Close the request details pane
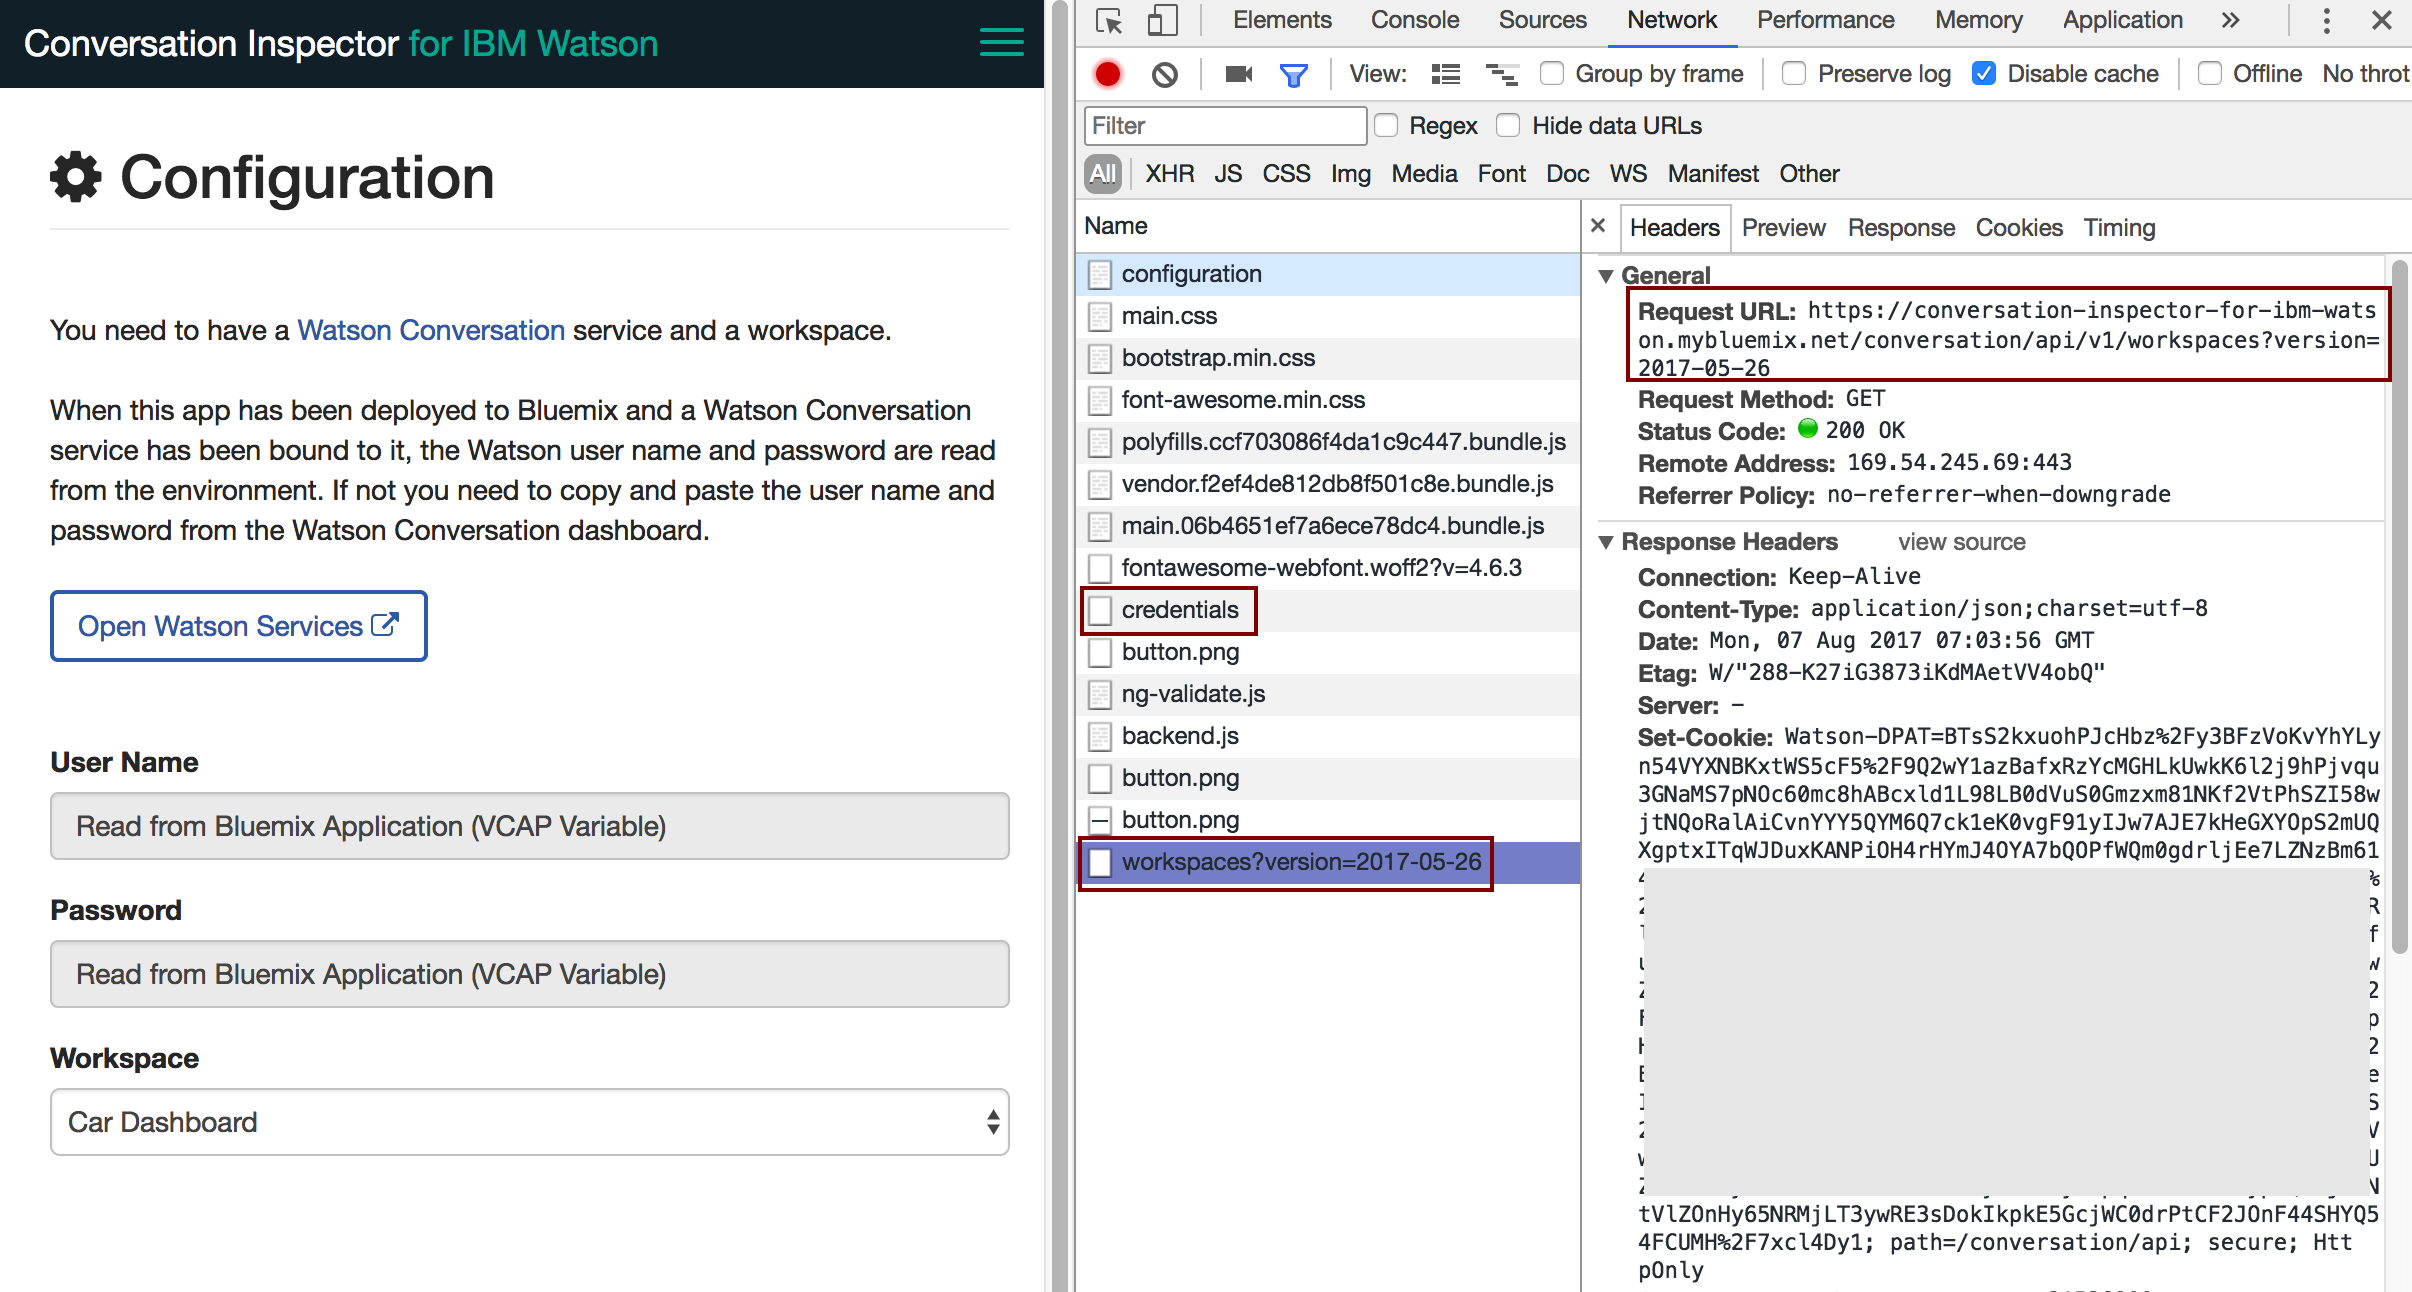Viewport: 2412px width, 1292px height. 1598,226
